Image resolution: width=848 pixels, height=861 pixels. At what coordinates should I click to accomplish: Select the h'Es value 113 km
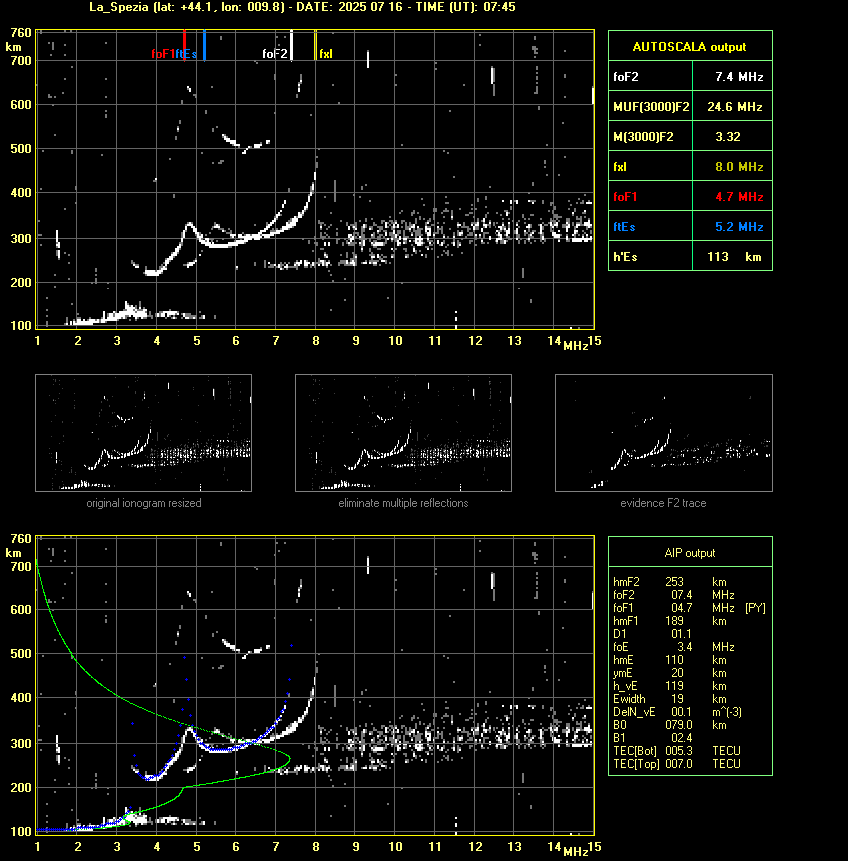[734, 256]
